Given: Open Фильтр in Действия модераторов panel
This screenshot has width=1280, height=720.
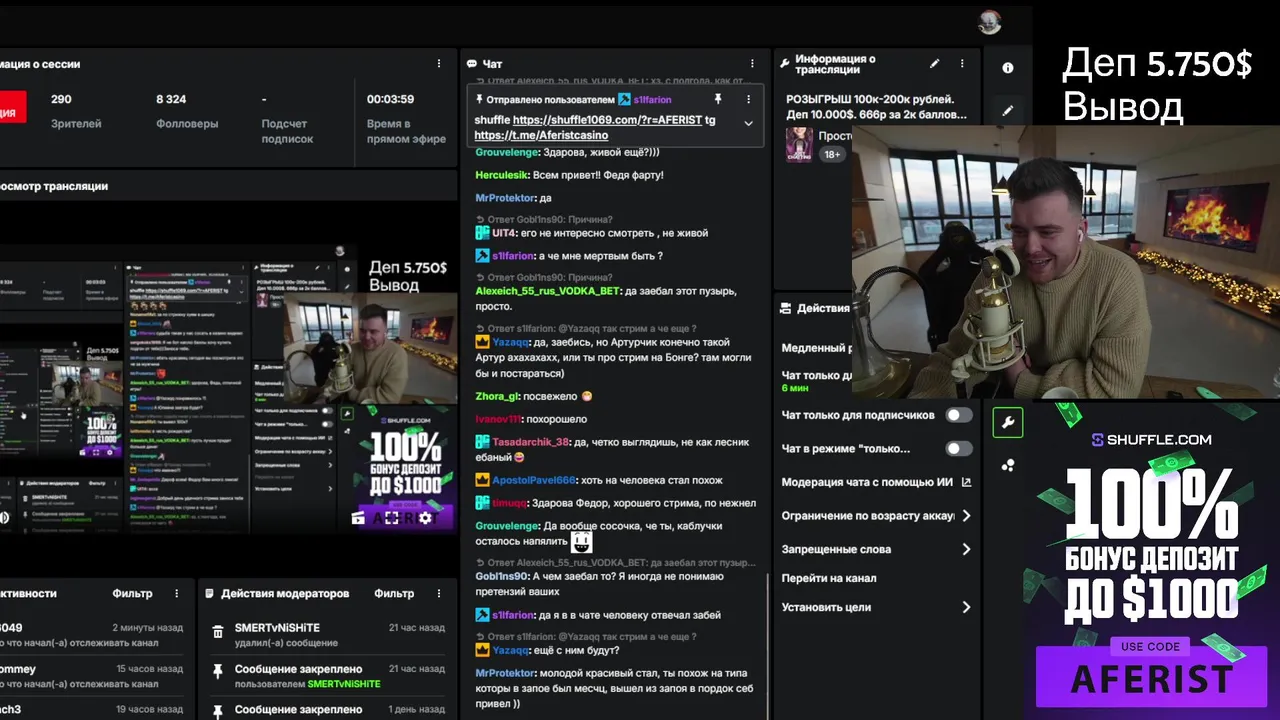Looking at the screenshot, I should [x=394, y=593].
